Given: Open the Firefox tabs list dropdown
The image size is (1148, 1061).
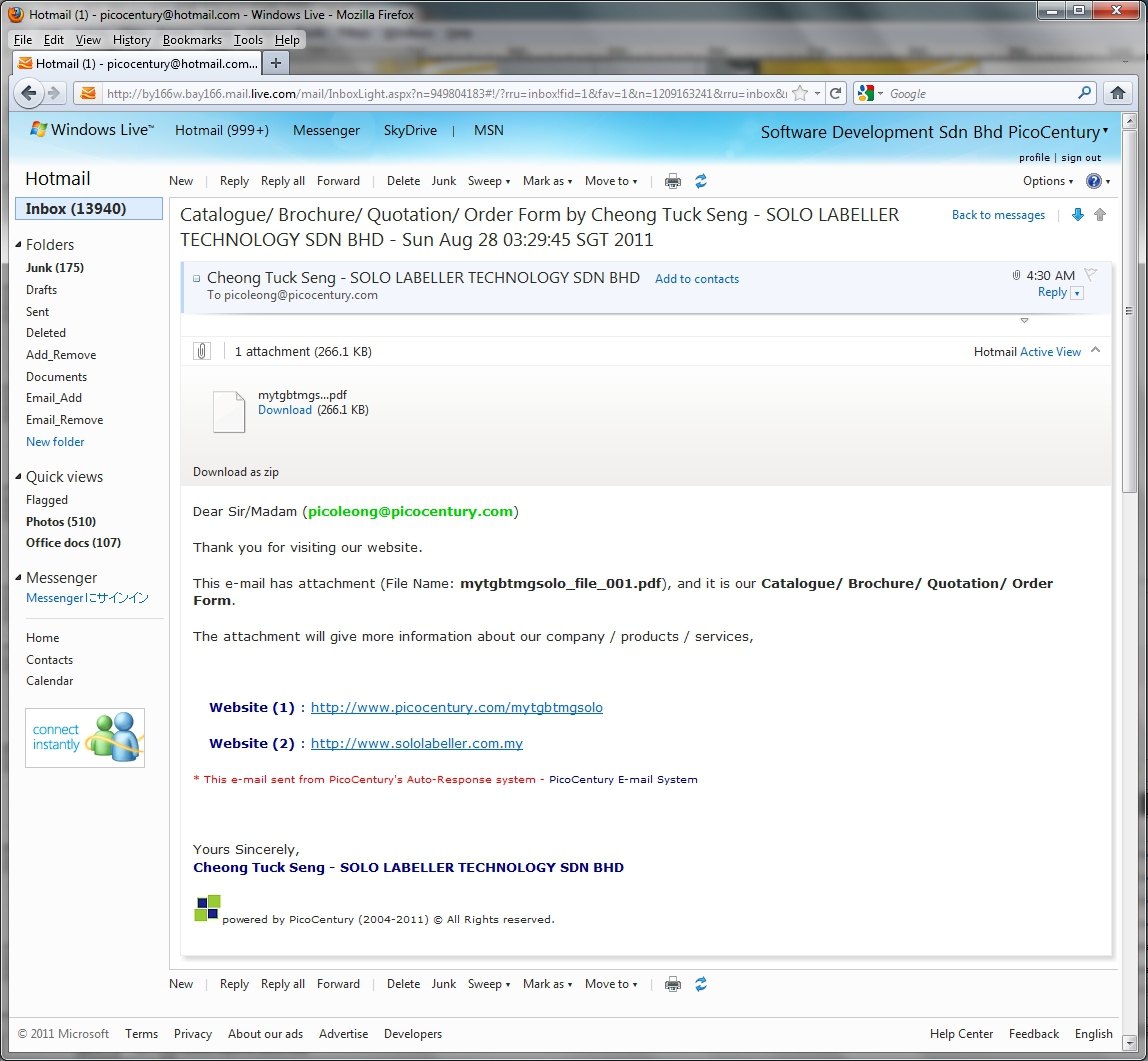Looking at the screenshot, I should pos(1126,62).
